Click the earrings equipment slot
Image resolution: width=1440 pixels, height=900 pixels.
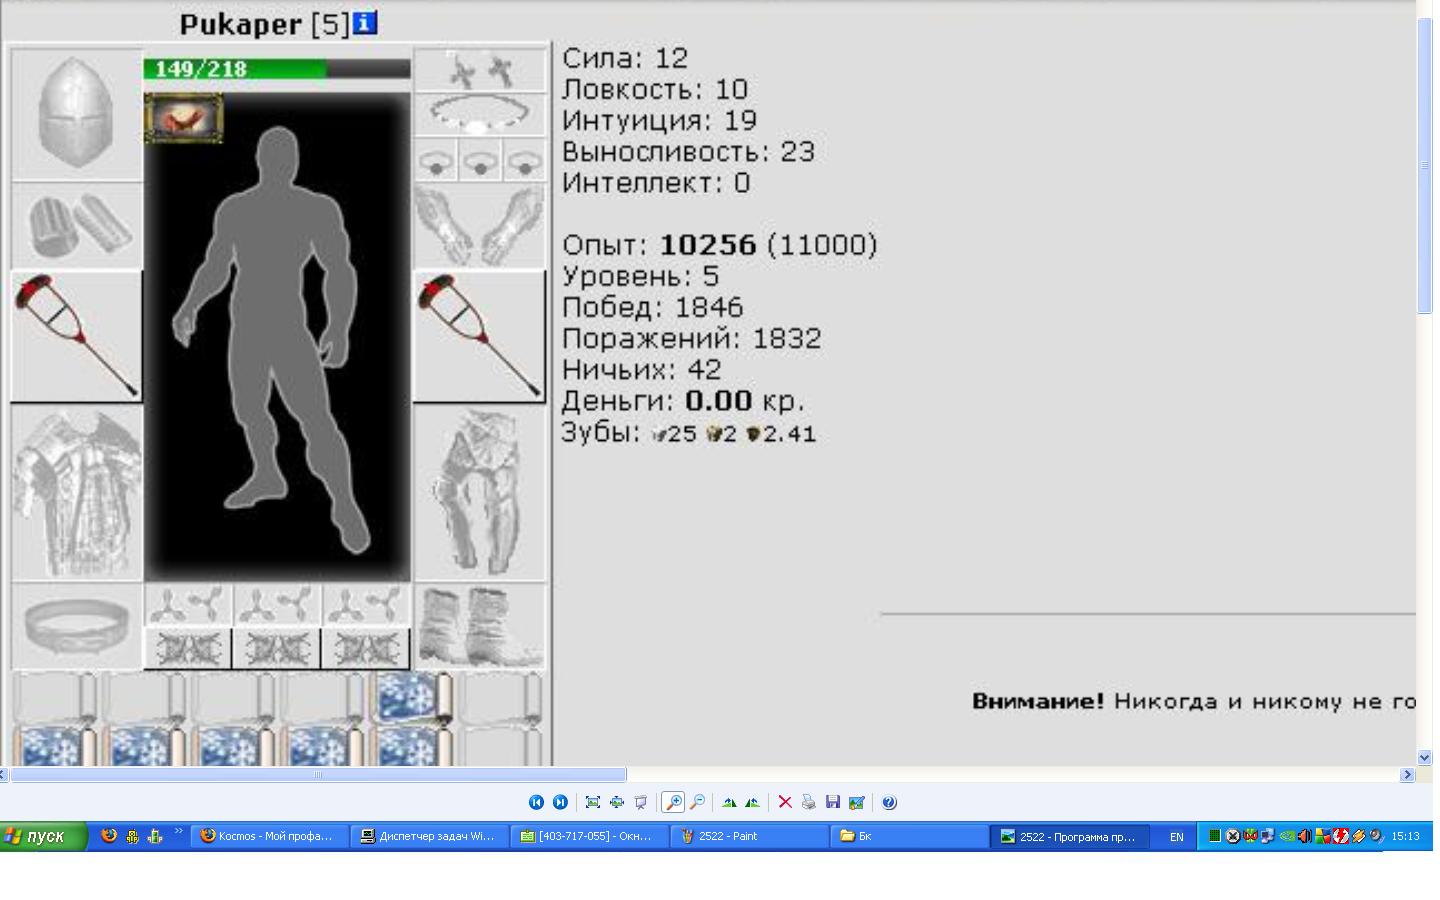(479, 70)
